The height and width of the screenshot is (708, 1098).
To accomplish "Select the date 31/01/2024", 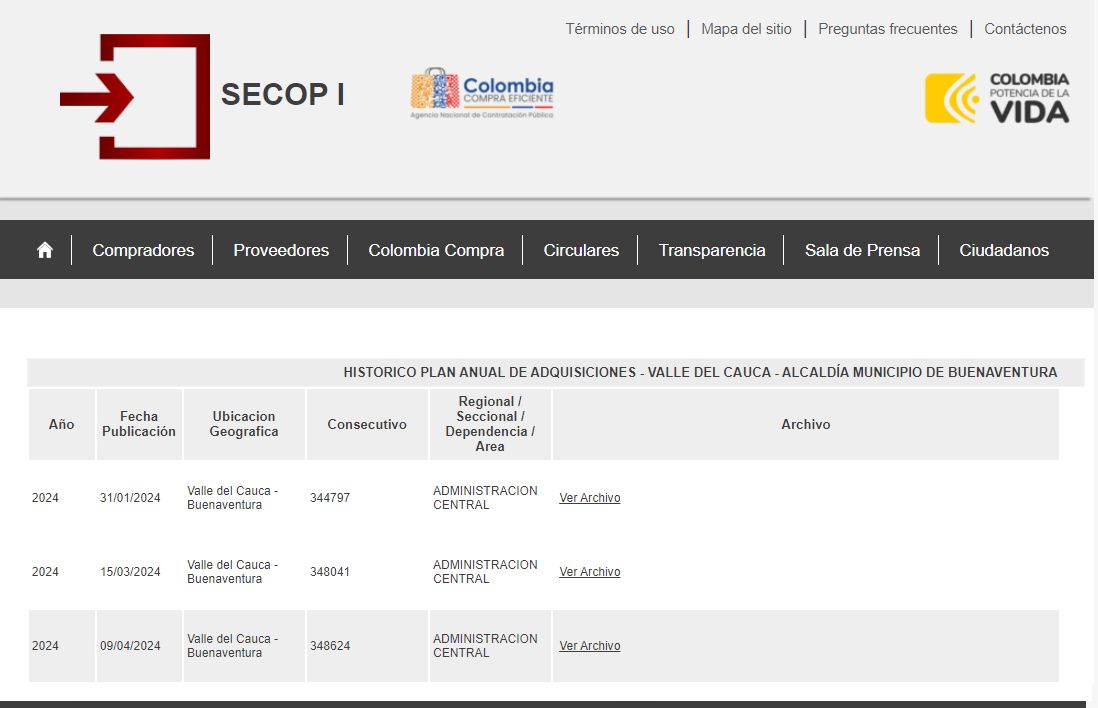I will 130,498.
